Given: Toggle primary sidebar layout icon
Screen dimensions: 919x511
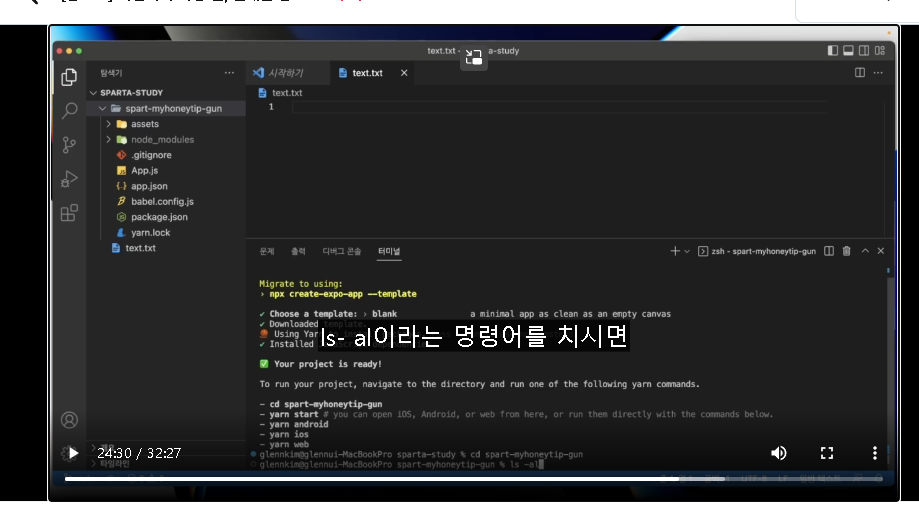Looking at the screenshot, I should tap(832, 50).
